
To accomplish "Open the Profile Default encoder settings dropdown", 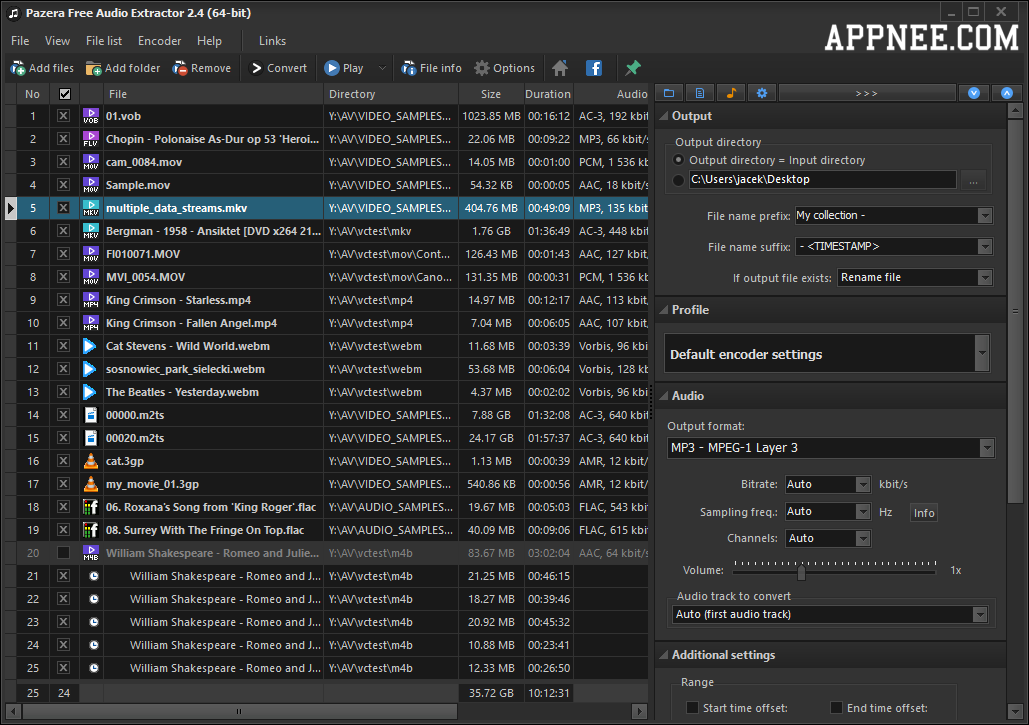I will click(x=982, y=353).
